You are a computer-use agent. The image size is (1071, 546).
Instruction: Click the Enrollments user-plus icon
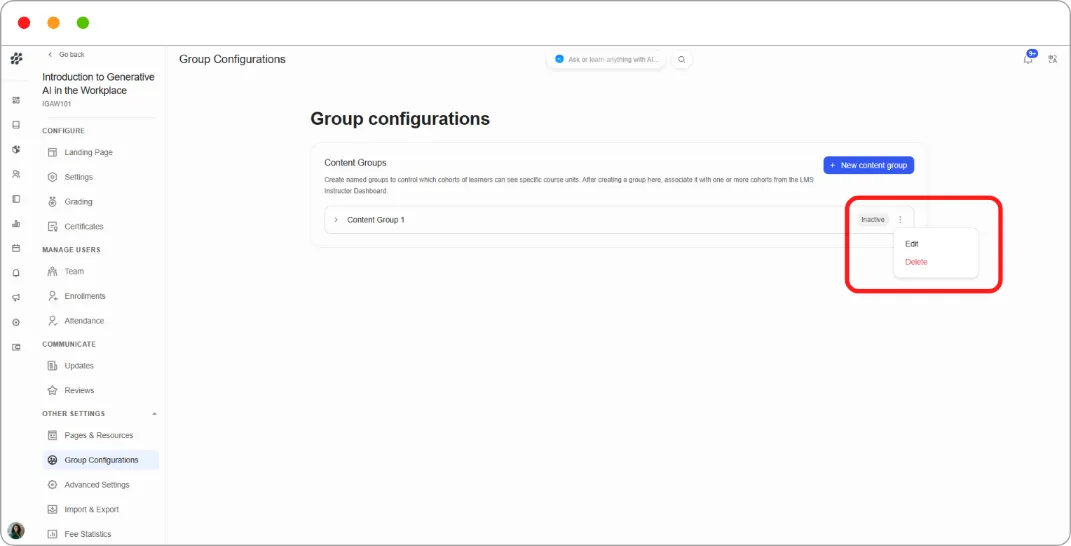pyautogui.click(x=53, y=296)
